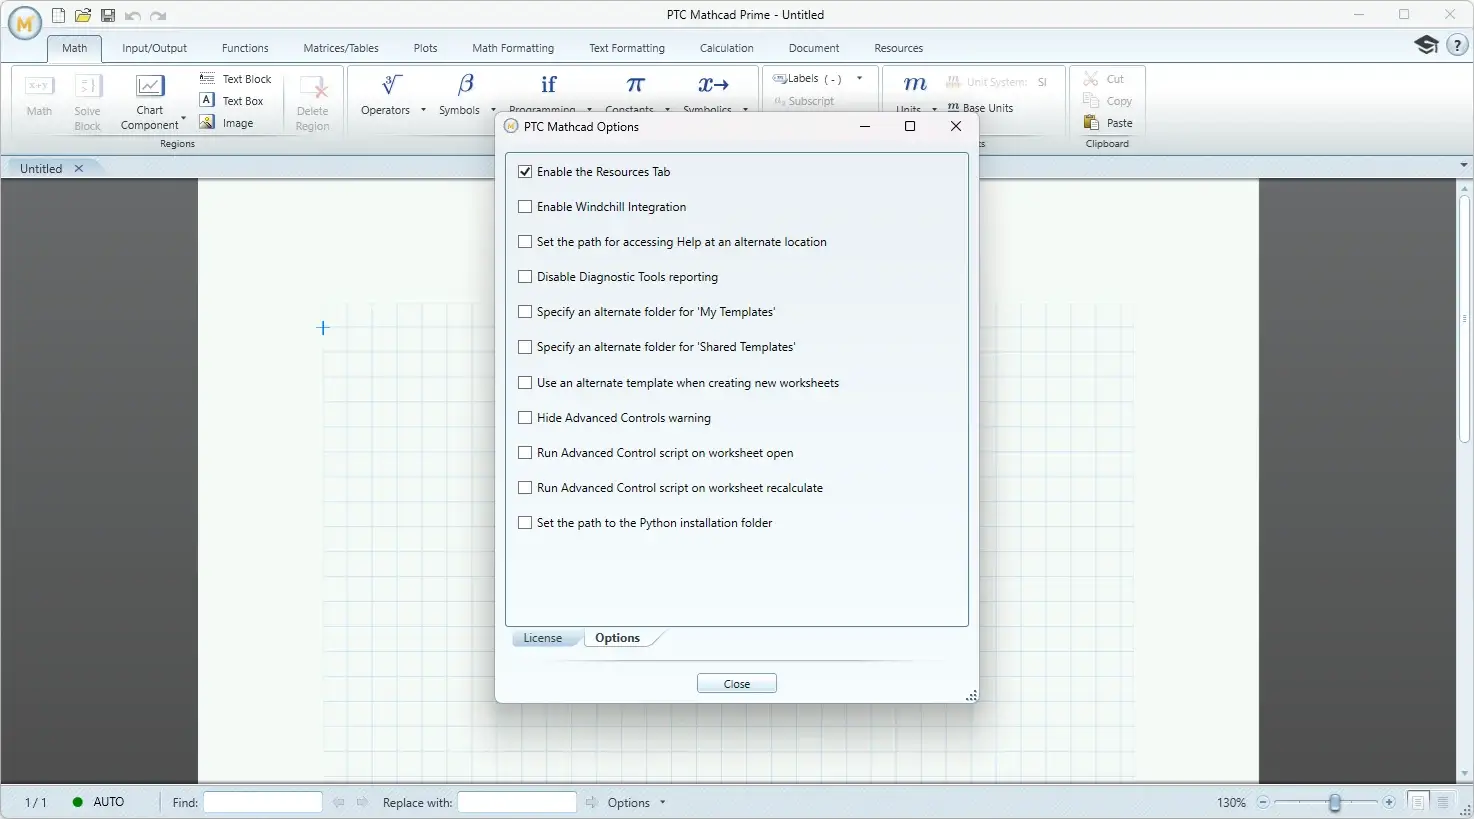The width and height of the screenshot is (1474, 819).
Task: Open the Matrices/Tables ribbon tab
Action: [x=341, y=48]
